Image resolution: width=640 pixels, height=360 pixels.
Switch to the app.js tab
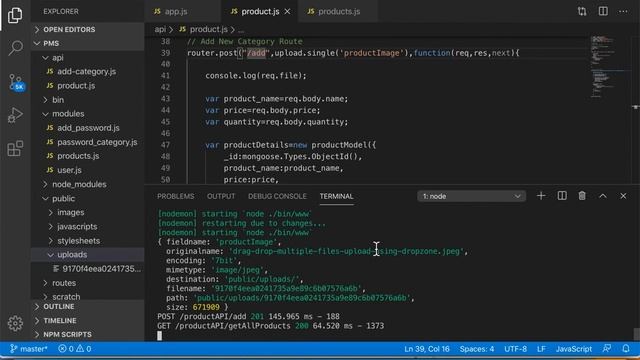click(x=182, y=11)
